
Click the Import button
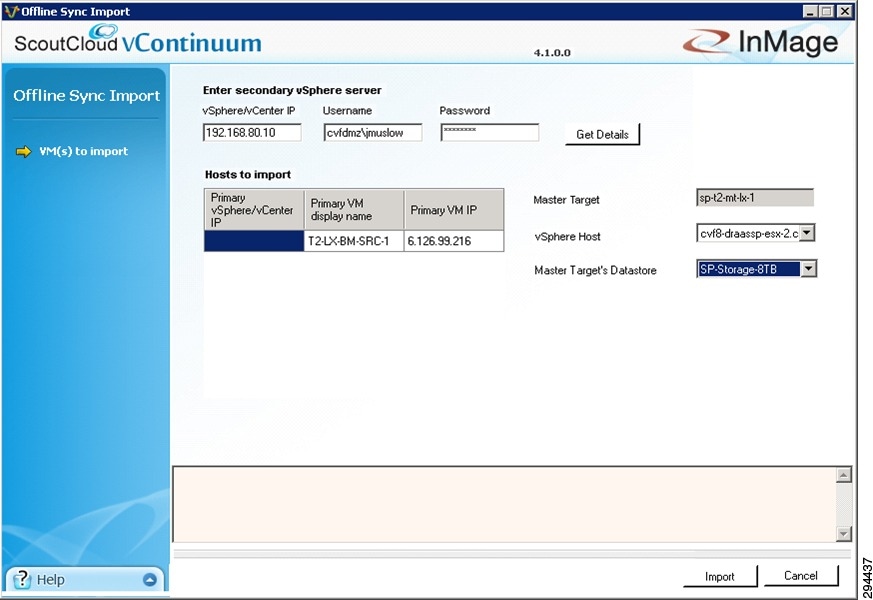(720, 576)
